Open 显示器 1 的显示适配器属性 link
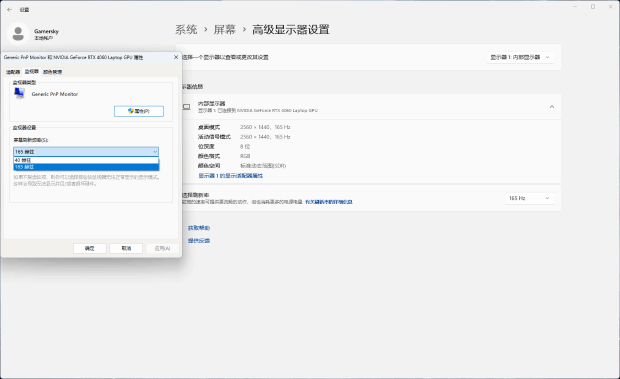 pos(231,175)
